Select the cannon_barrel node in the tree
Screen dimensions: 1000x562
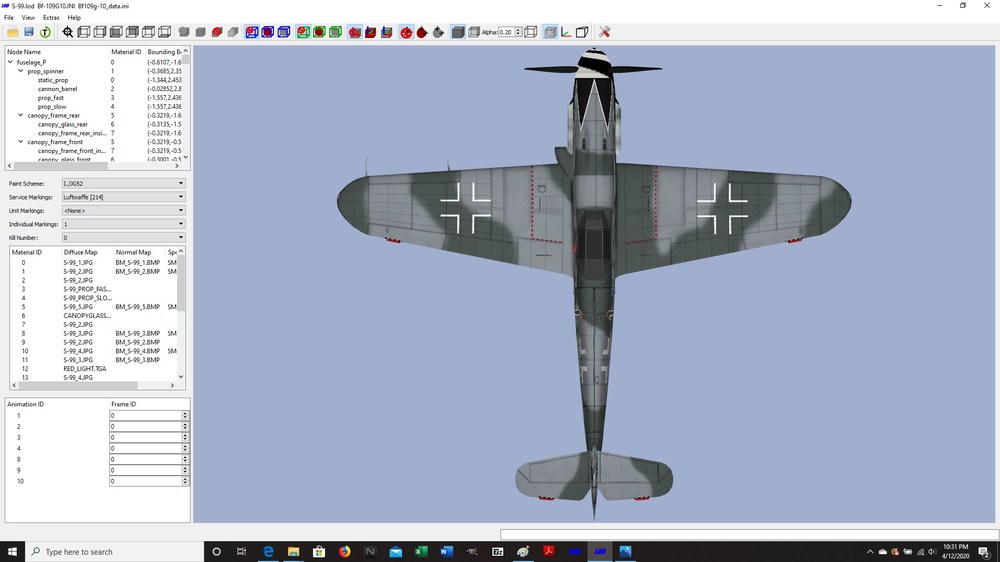(57, 89)
